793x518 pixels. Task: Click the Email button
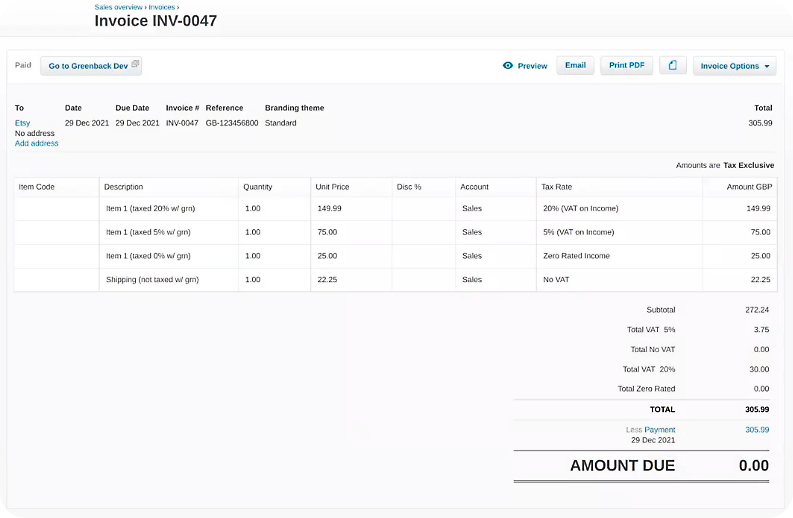pos(575,66)
